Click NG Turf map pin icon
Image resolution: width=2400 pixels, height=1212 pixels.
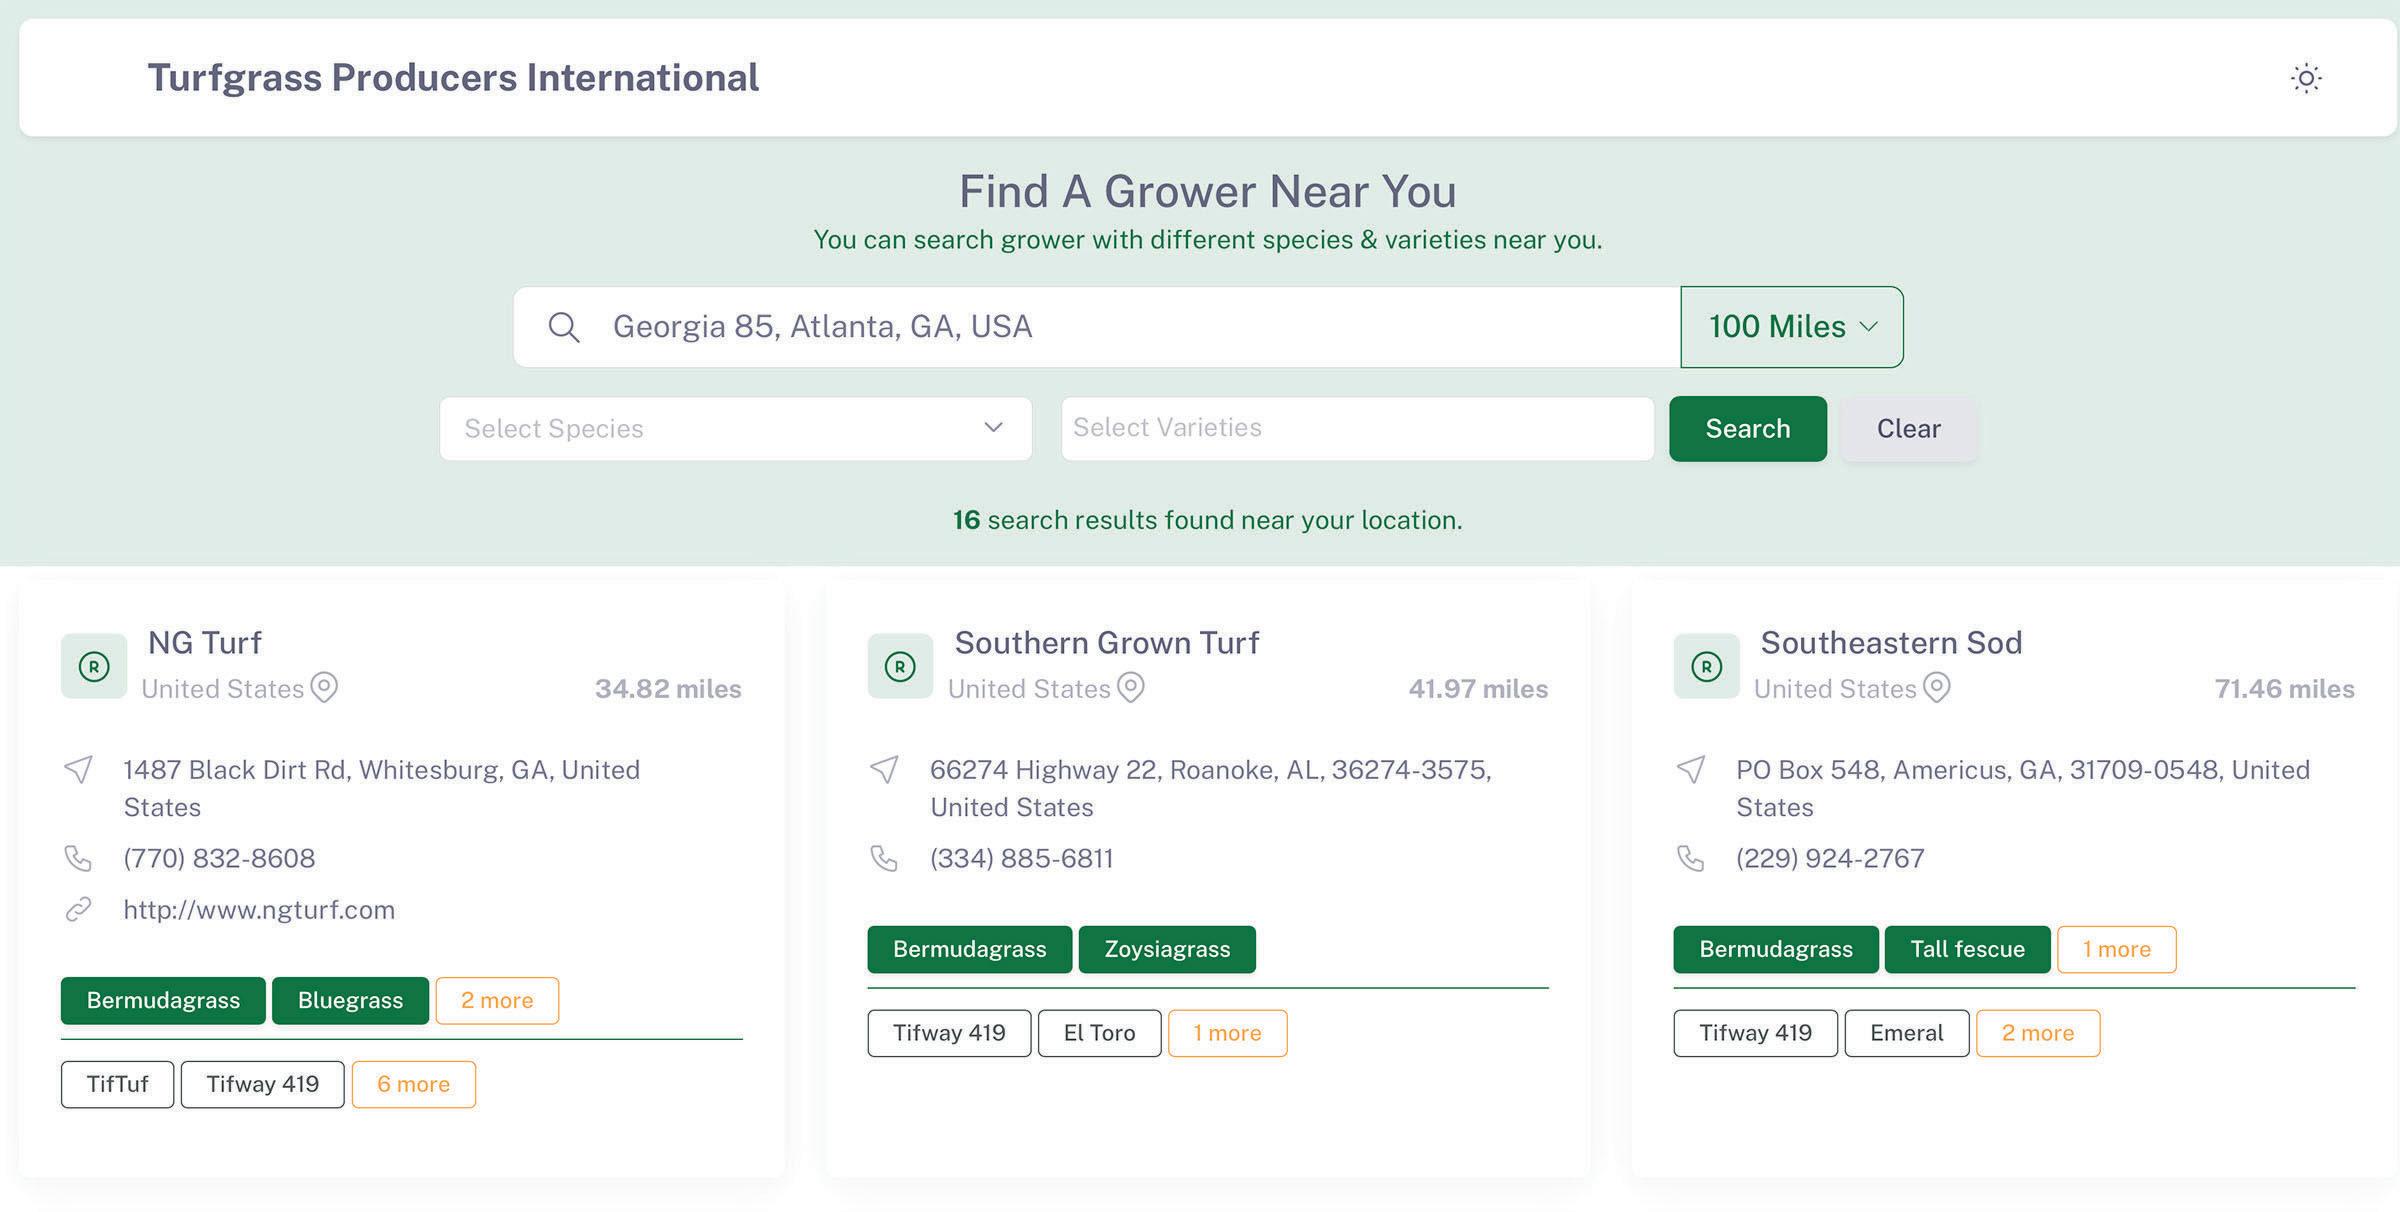(324, 688)
